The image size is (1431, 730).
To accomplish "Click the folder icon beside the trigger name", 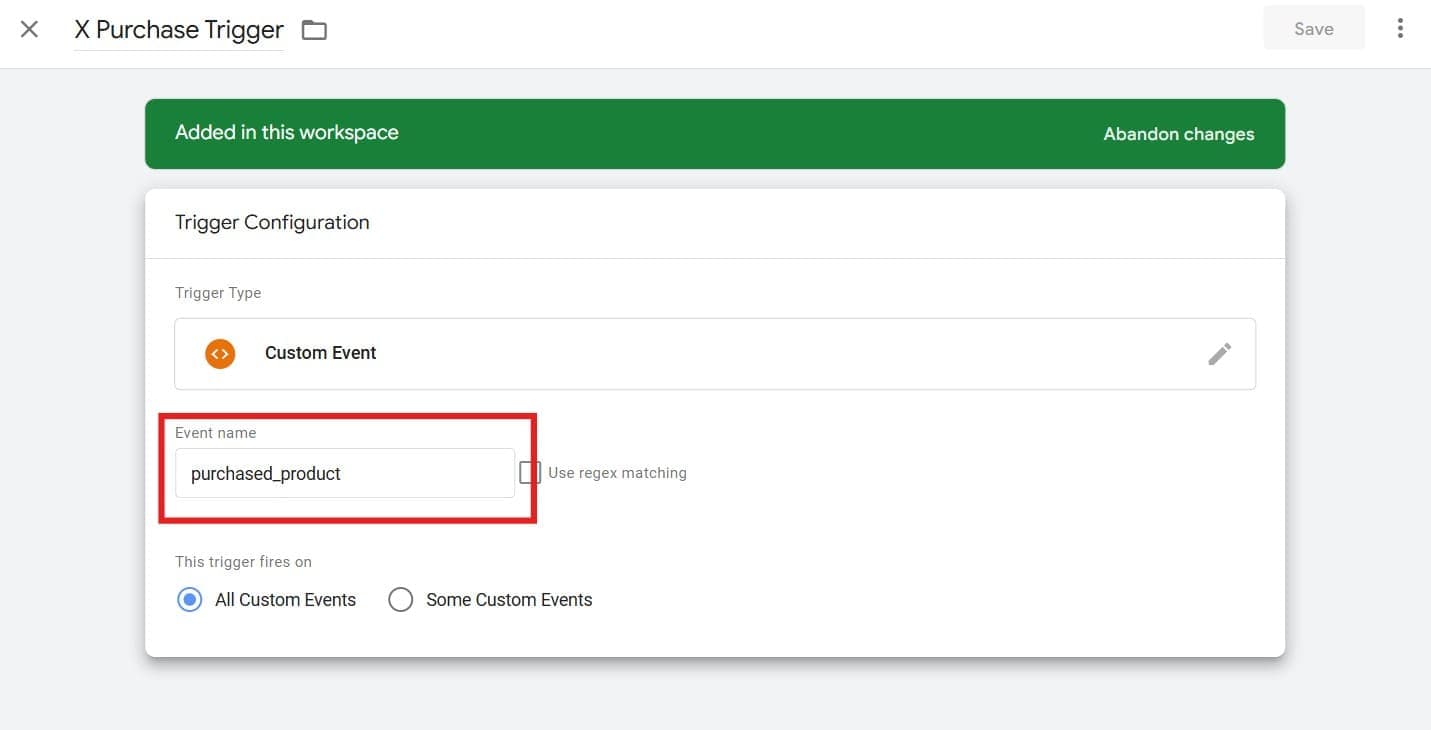I will point(314,29).
